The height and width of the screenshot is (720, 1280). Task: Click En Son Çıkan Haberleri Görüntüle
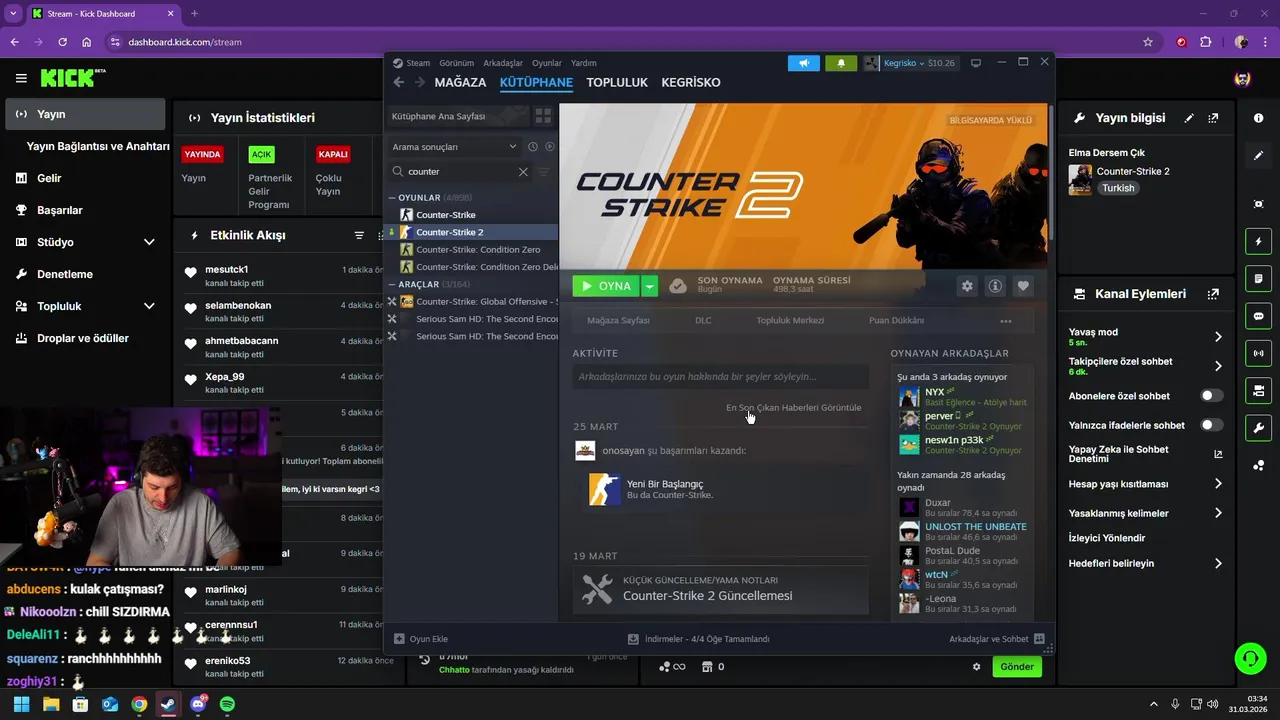click(793, 408)
